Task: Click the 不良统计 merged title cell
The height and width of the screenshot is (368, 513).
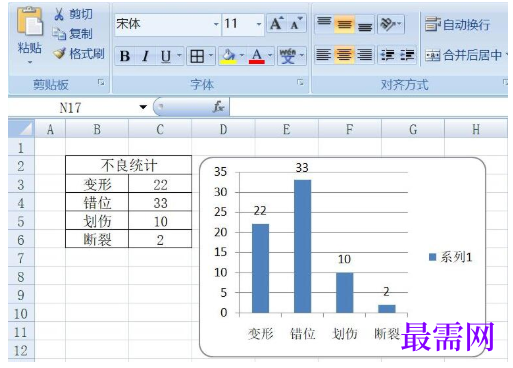Action: (x=129, y=165)
